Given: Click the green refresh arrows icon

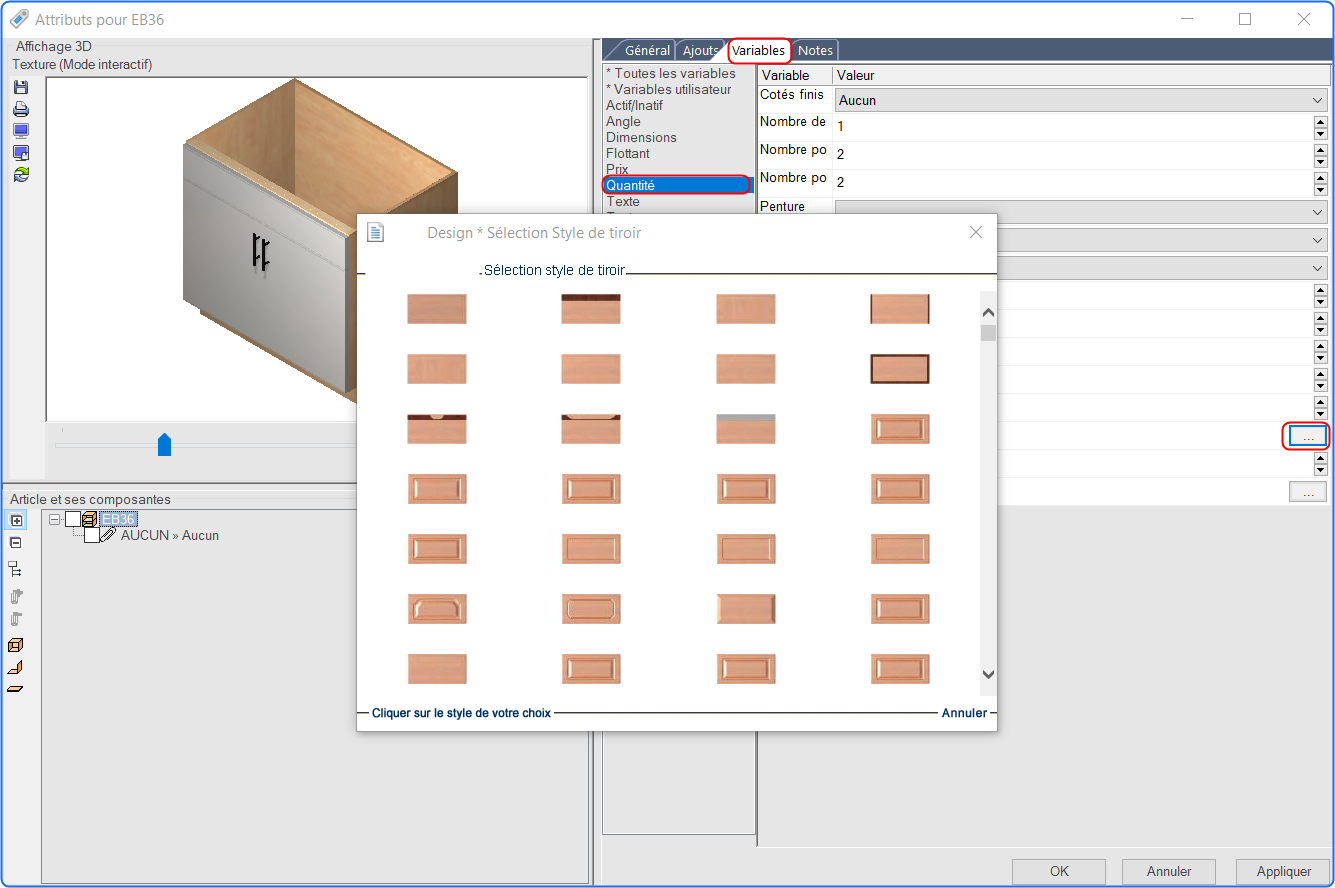Looking at the screenshot, I should pos(21,174).
